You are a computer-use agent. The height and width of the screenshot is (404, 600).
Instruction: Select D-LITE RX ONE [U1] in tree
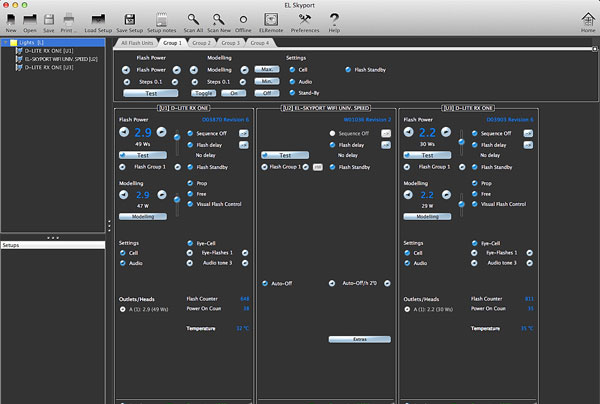tap(44, 51)
